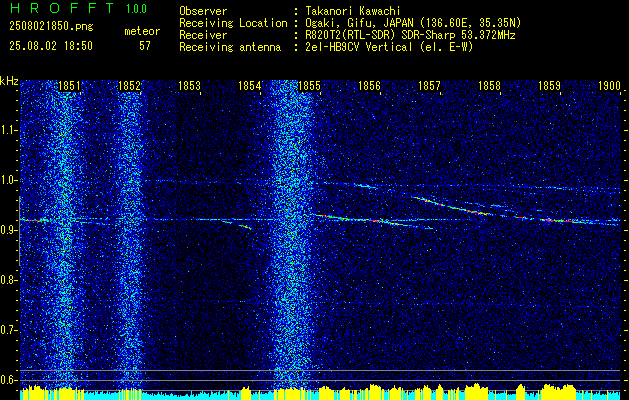629x400 pixels.
Task: Click the 1855 time marker
Action: [x=309, y=86]
